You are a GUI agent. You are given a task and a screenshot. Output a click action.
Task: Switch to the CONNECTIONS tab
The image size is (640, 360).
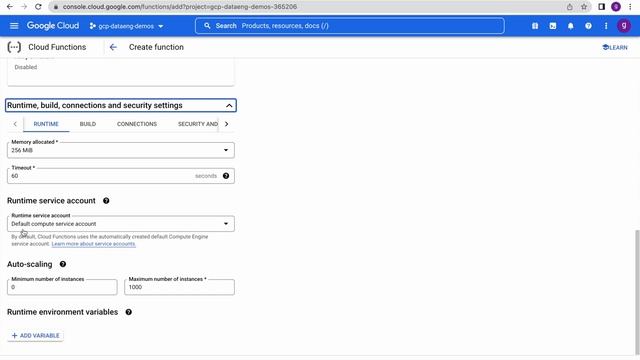pyautogui.click(x=137, y=124)
